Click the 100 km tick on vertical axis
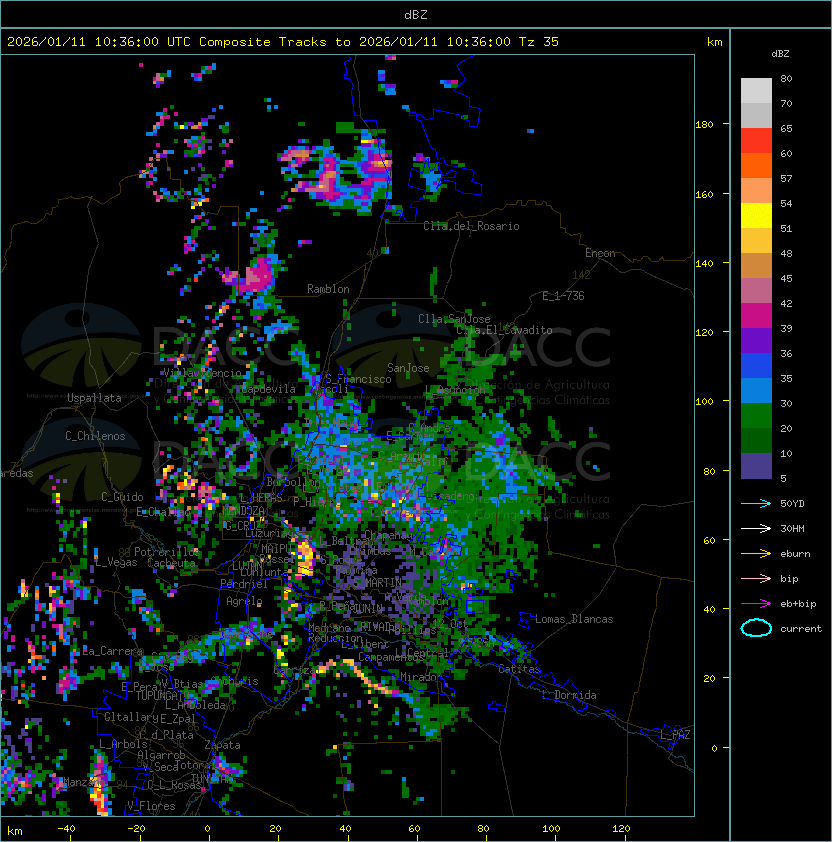 point(704,402)
